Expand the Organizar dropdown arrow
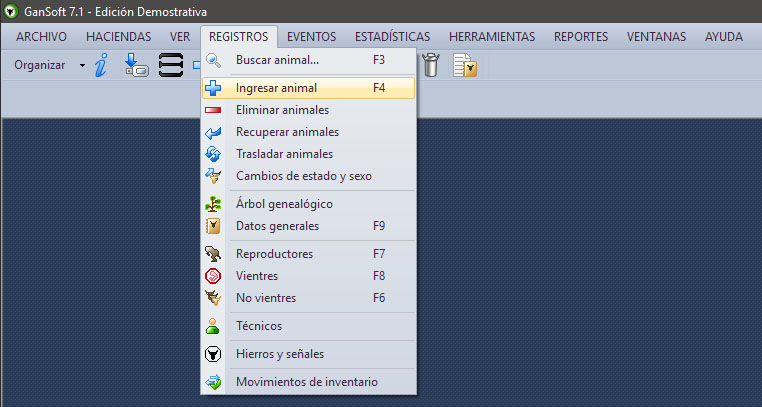The image size is (762, 407). [x=83, y=65]
